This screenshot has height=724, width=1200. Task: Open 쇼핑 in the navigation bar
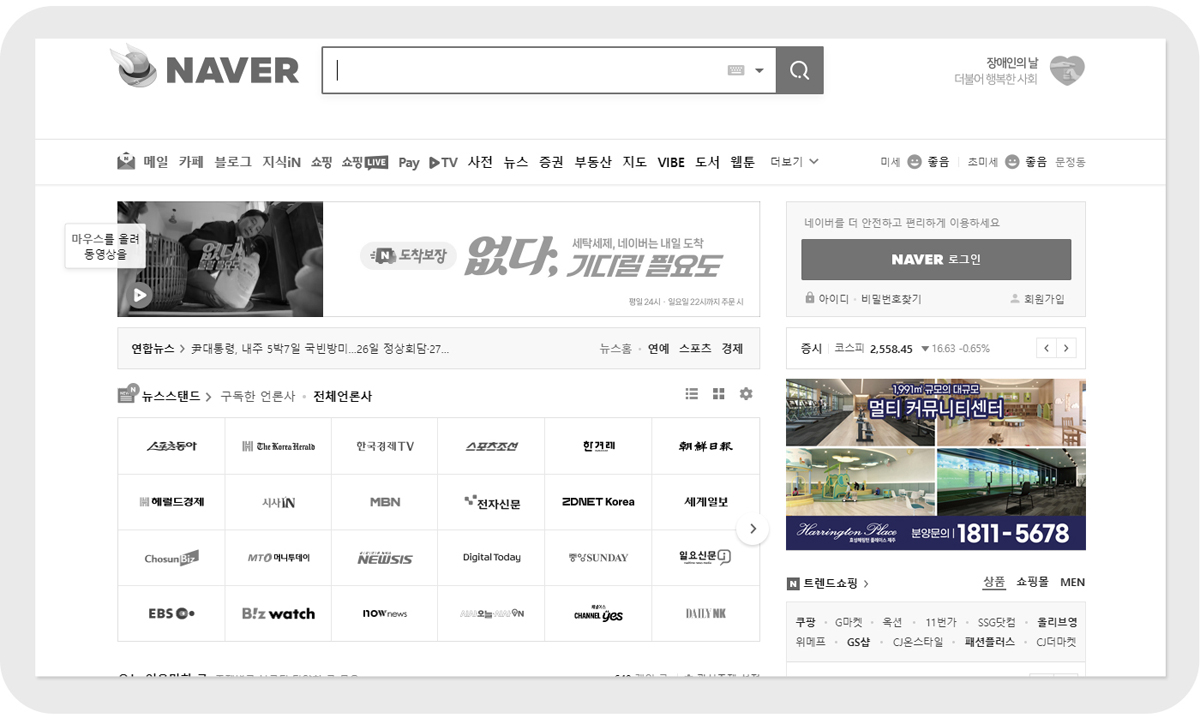[x=321, y=162]
